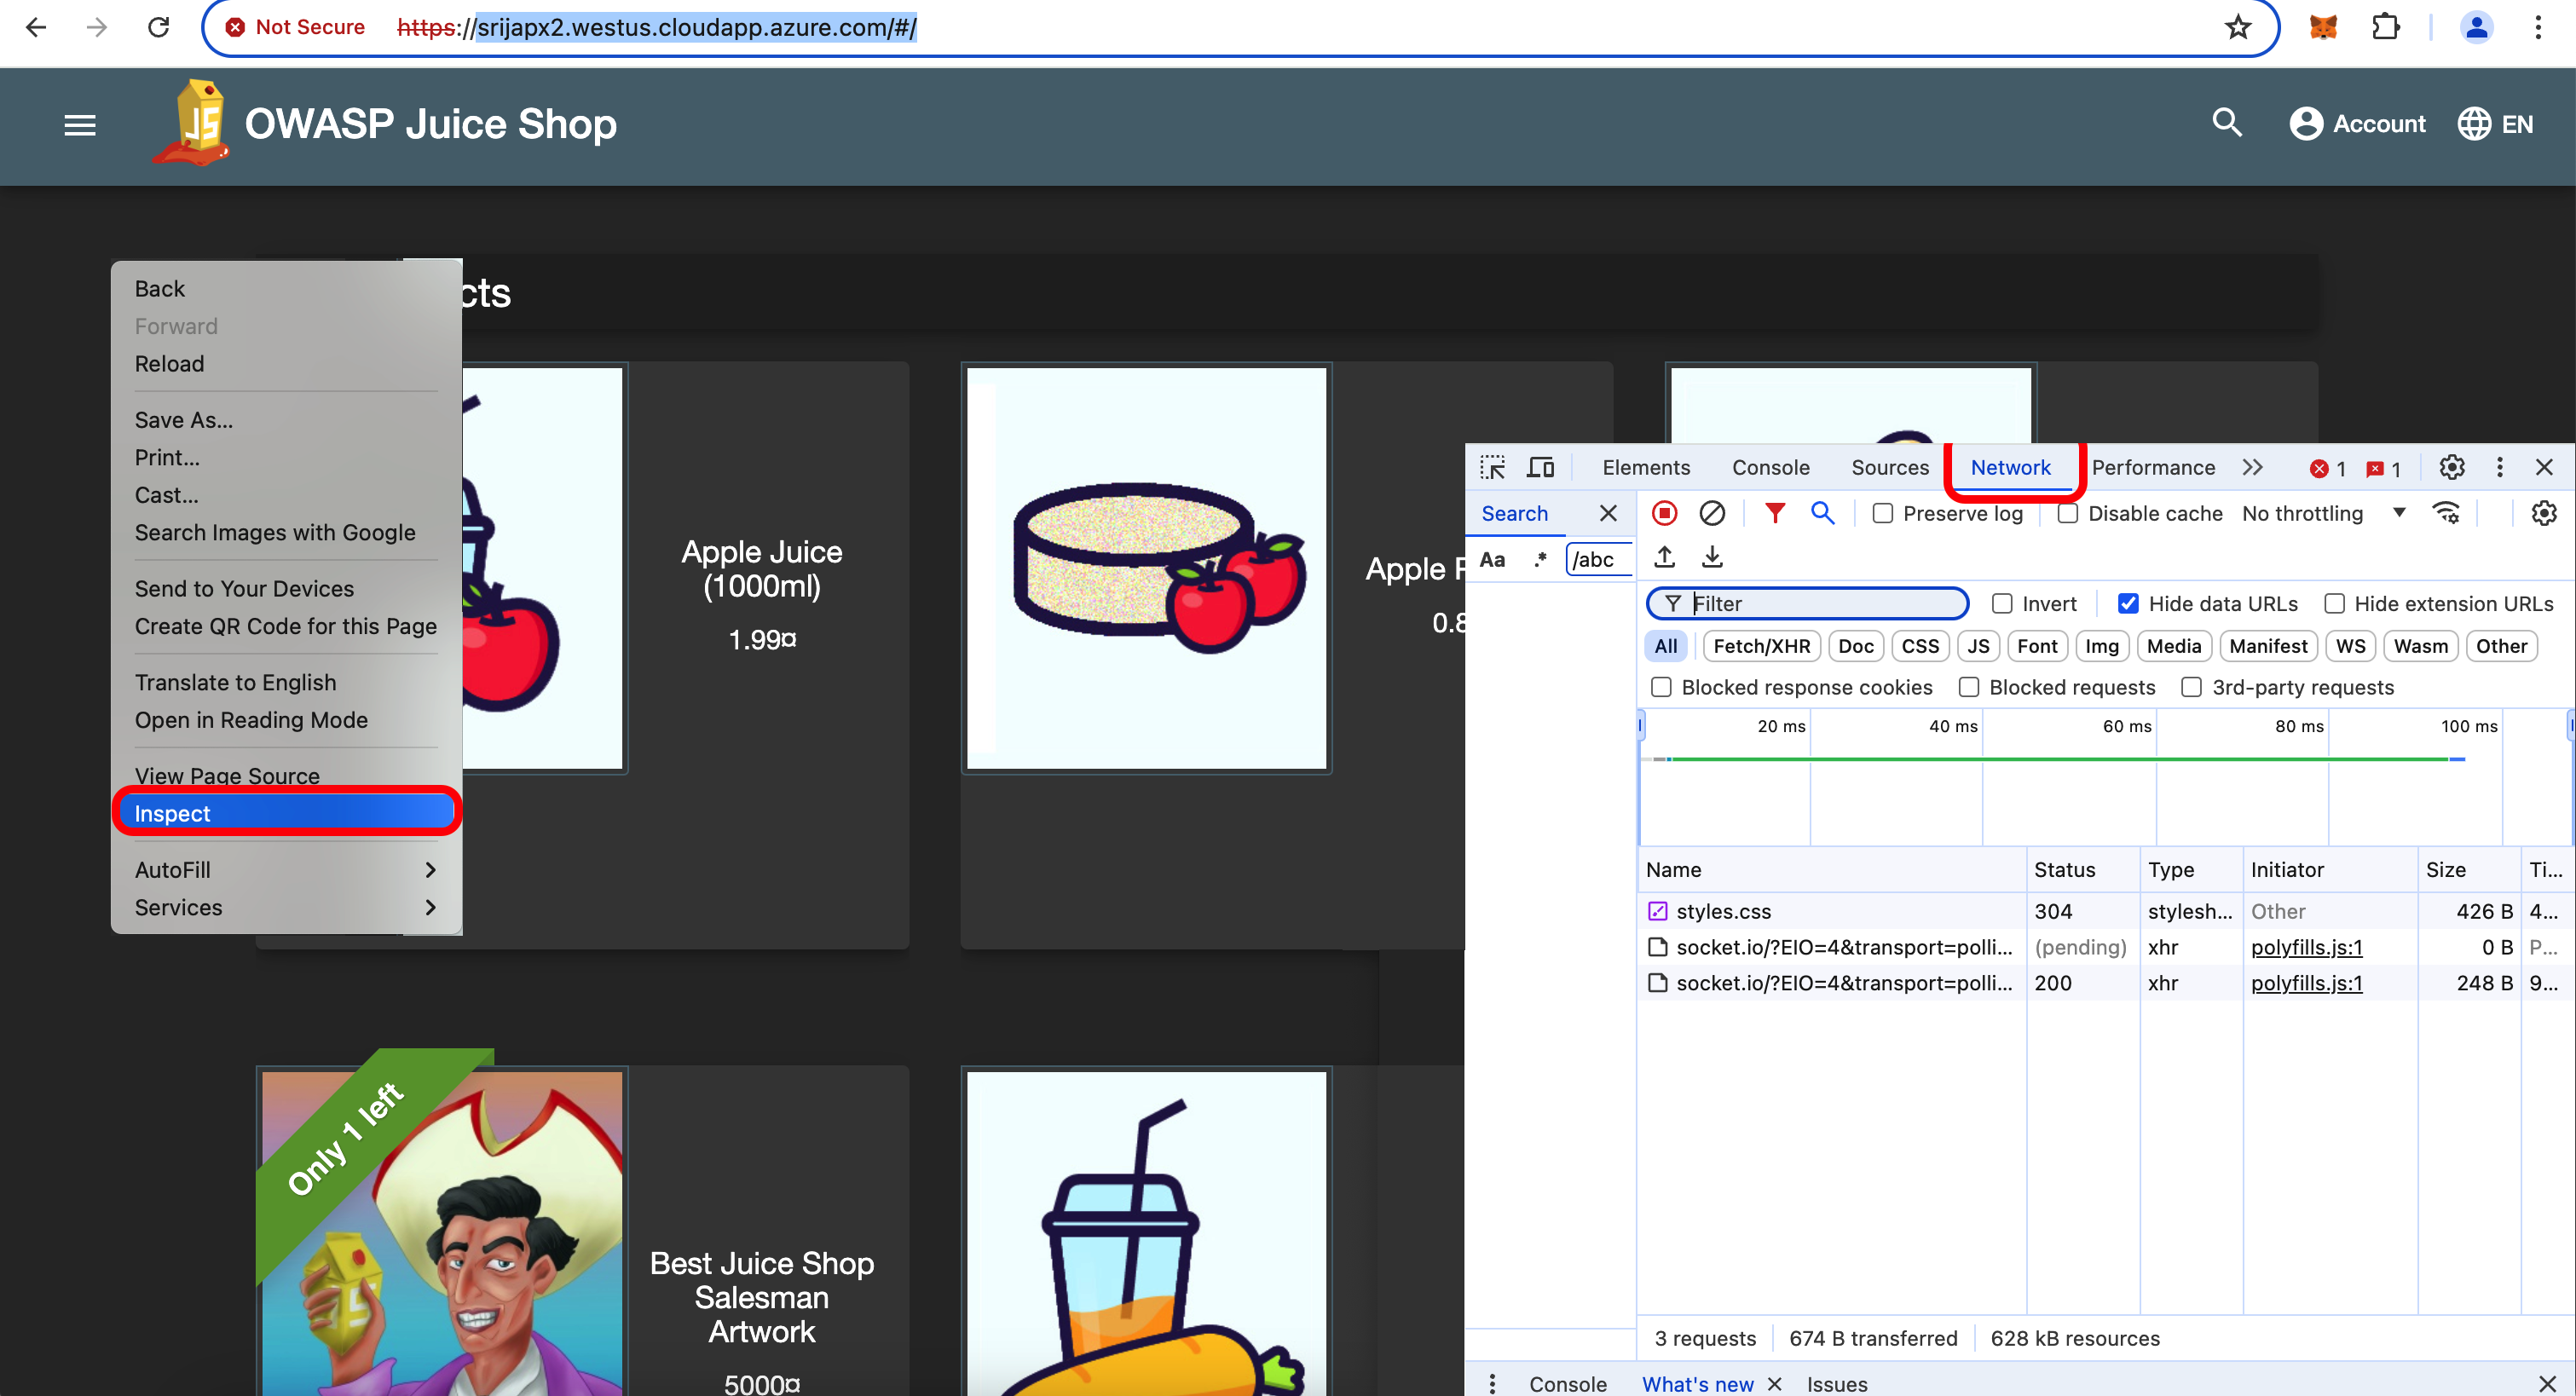
Task: Filter requests by JS type
Action: (1978, 646)
